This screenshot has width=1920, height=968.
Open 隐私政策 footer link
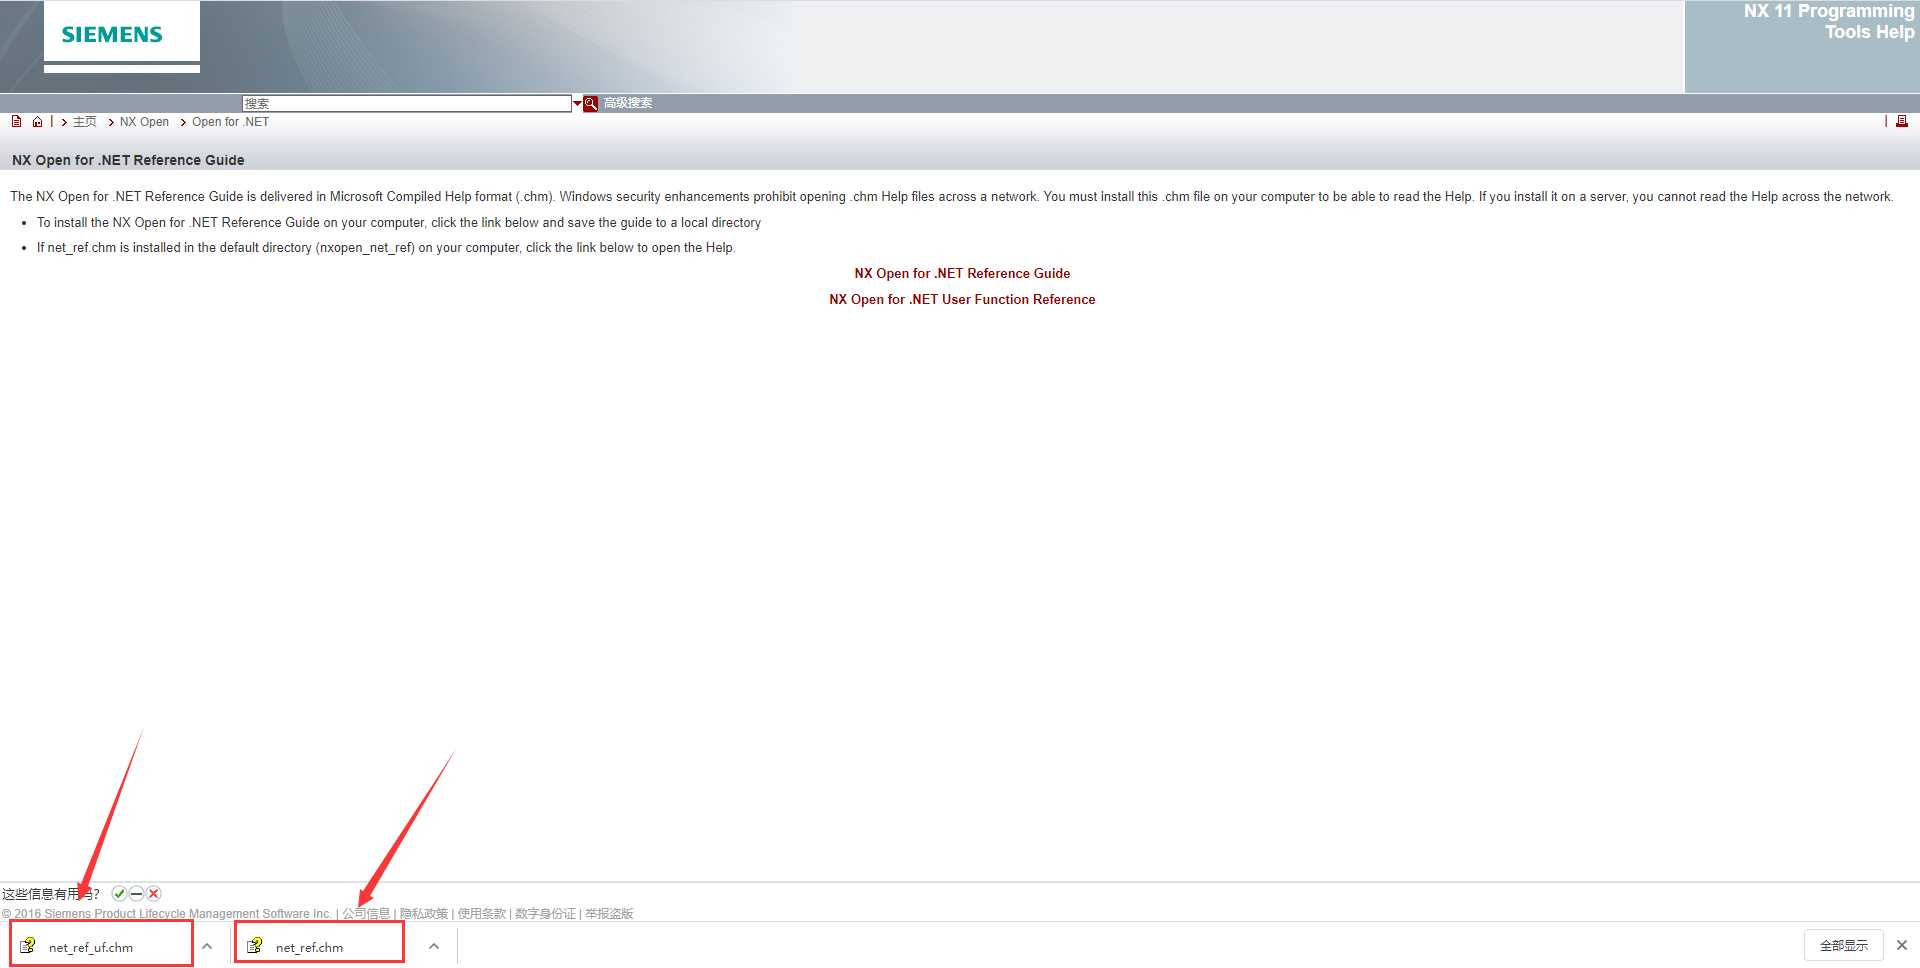pos(424,913)
